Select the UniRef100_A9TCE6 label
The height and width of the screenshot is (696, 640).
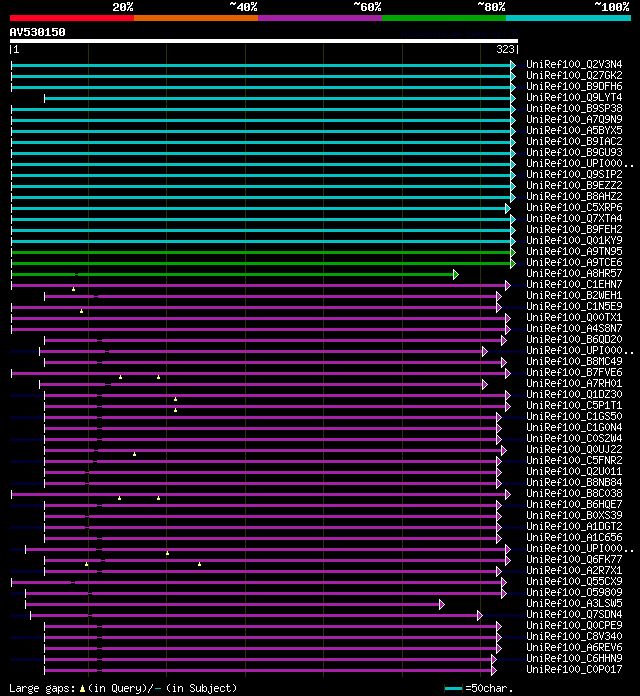coord(574,262)
